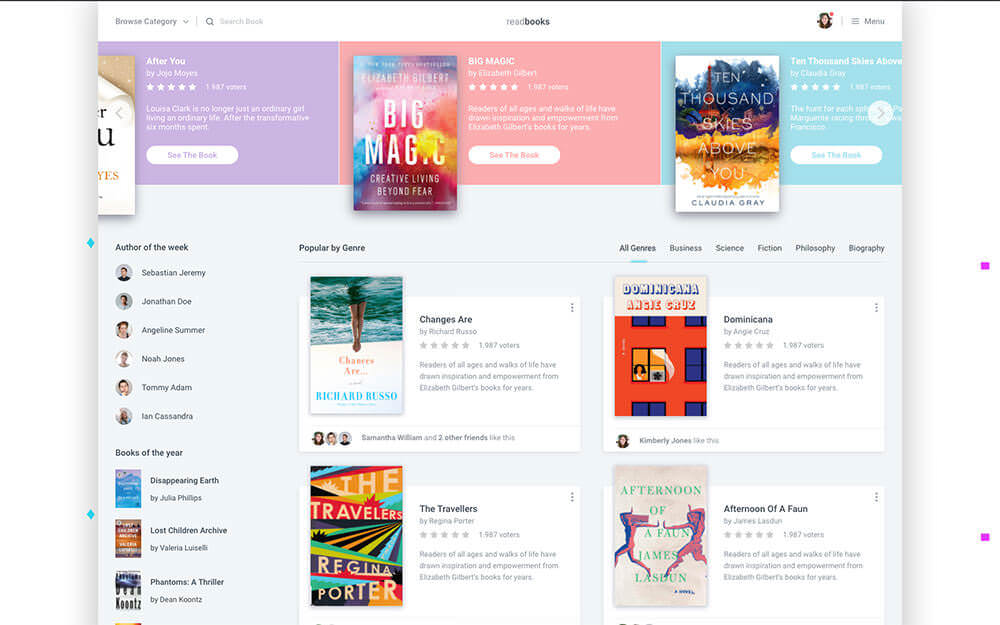Focus the Search Book input field

[241, 22]
